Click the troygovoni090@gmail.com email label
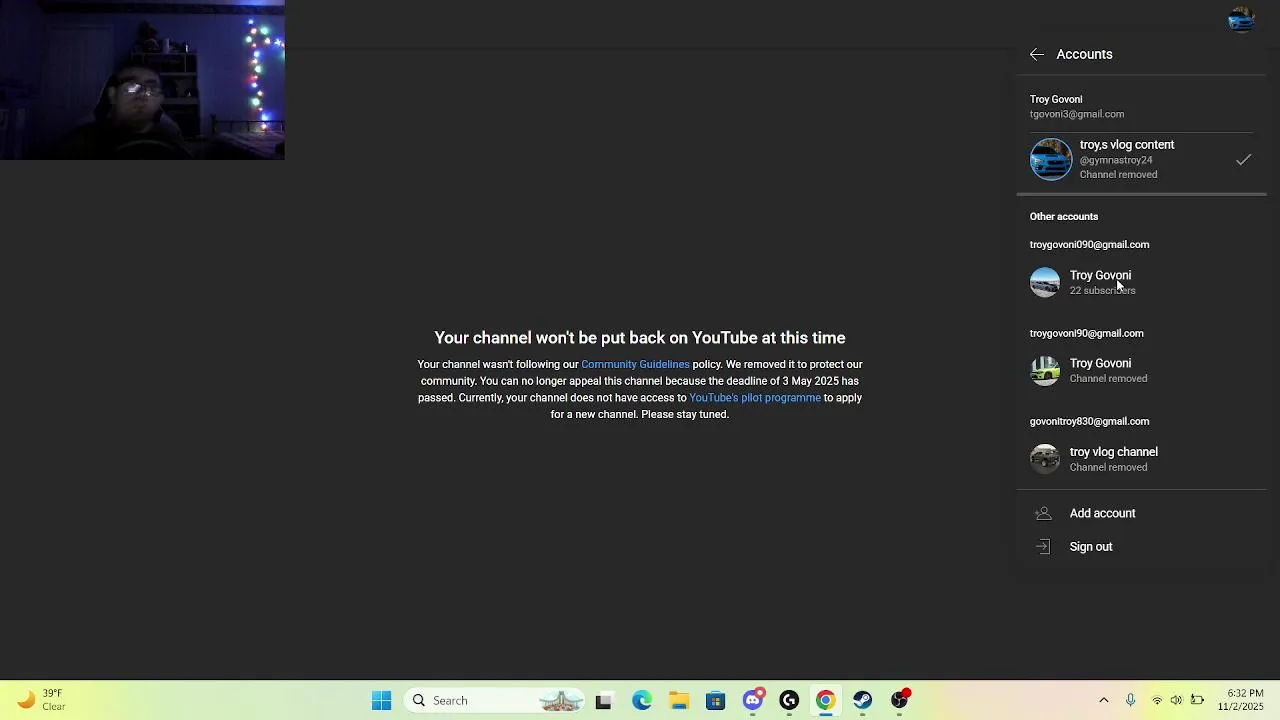 [1089, 244]
